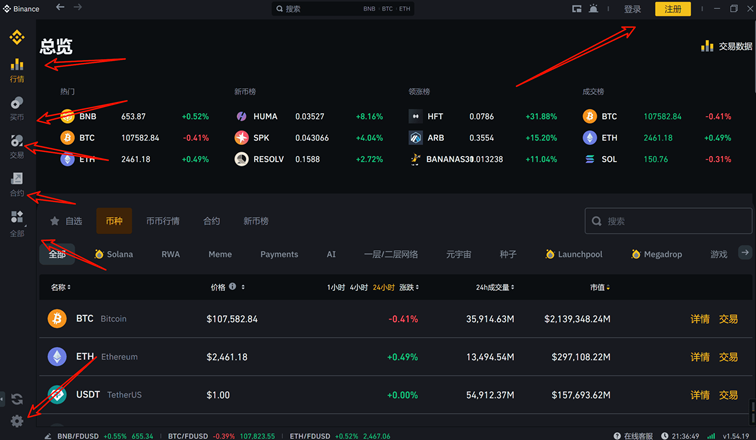Open the 行情 markets sidebar icon

click(x=17, y=65)
